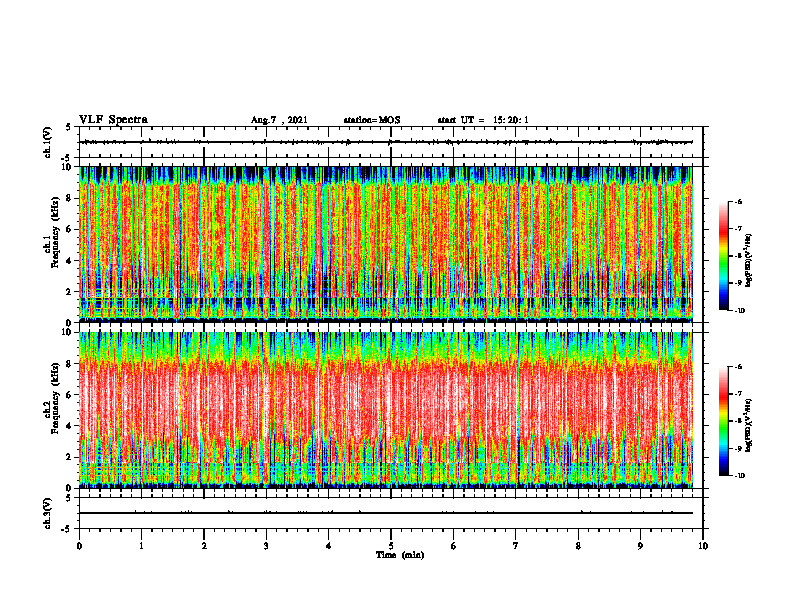Select the date text "Aug.7 , 2021"
The height and width of the screenshot is (612, 792).
(x=279, y=120)
